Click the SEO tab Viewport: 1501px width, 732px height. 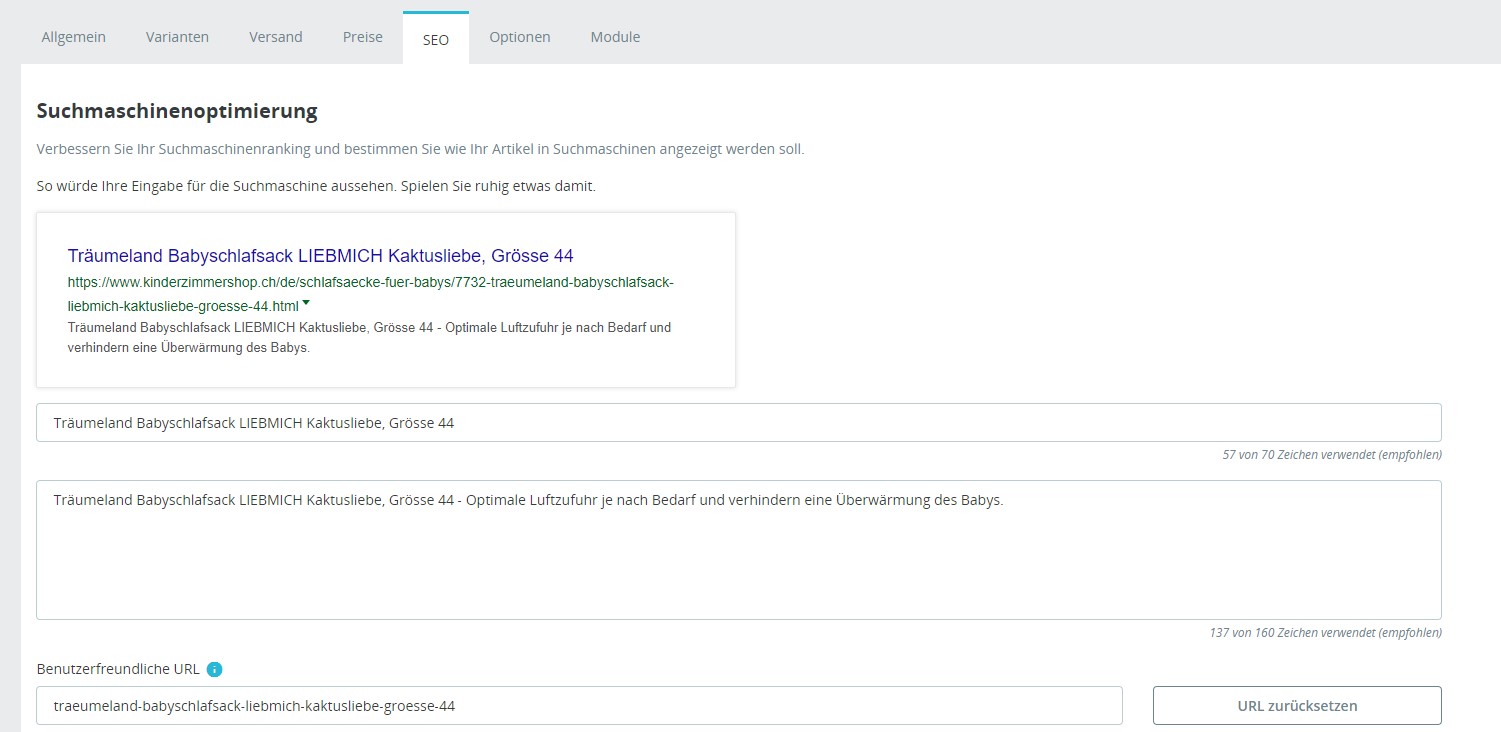coord(436,38)
